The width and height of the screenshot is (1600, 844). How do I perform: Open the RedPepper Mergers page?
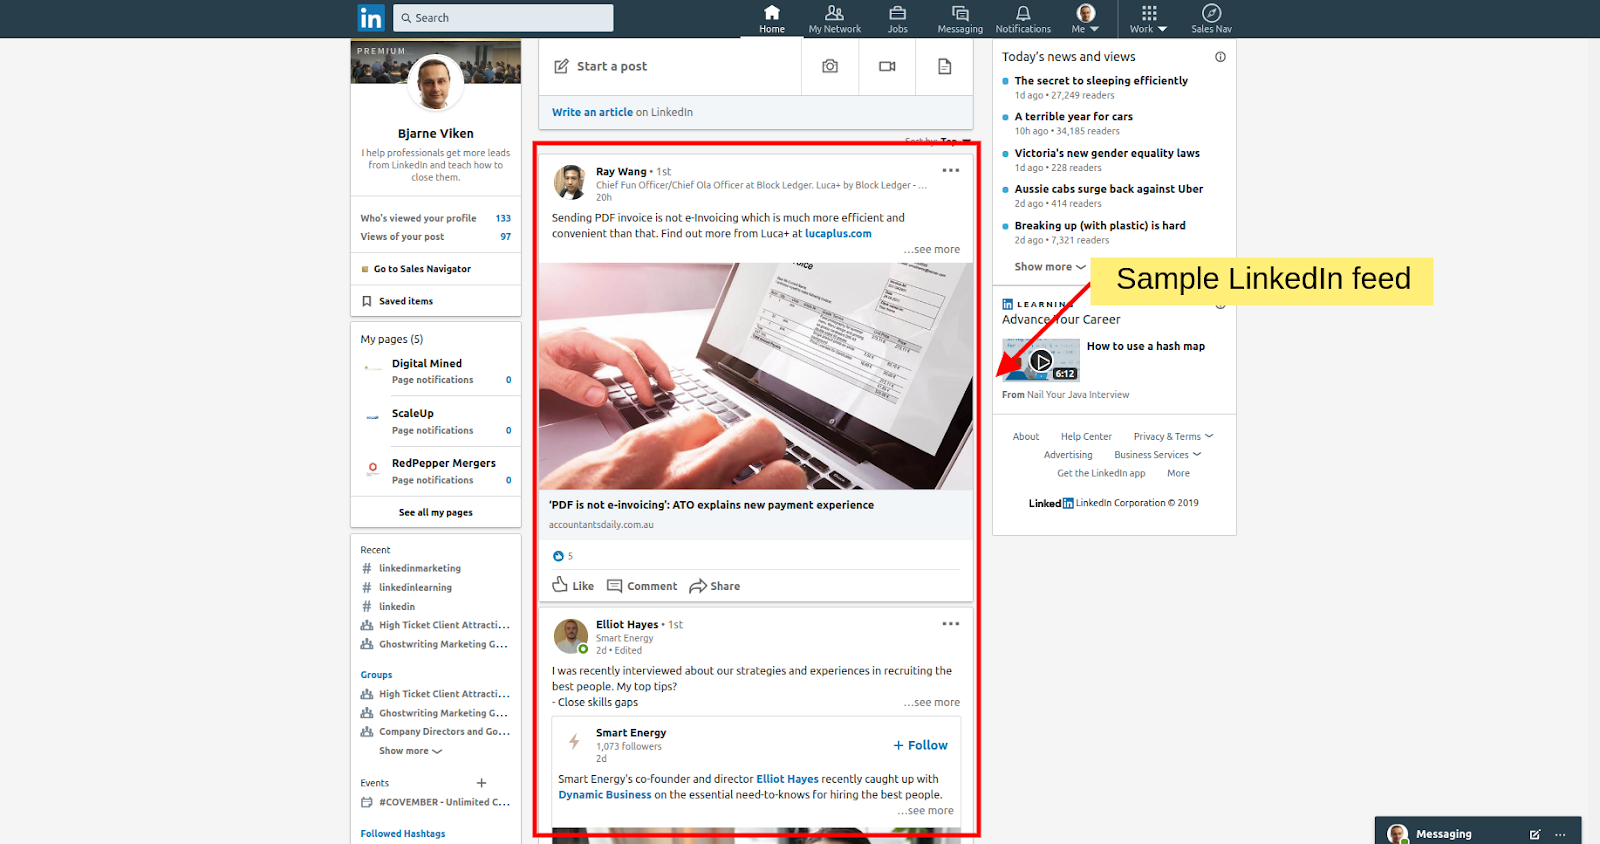click(443, 463)
